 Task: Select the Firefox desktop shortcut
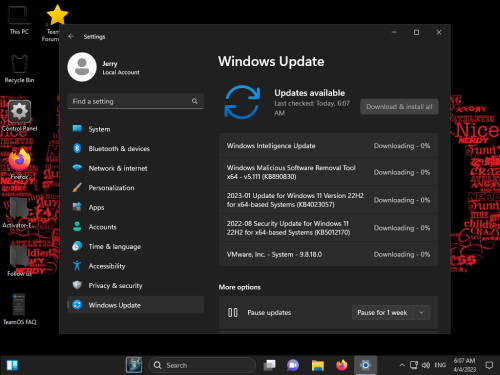pos(19,164)
